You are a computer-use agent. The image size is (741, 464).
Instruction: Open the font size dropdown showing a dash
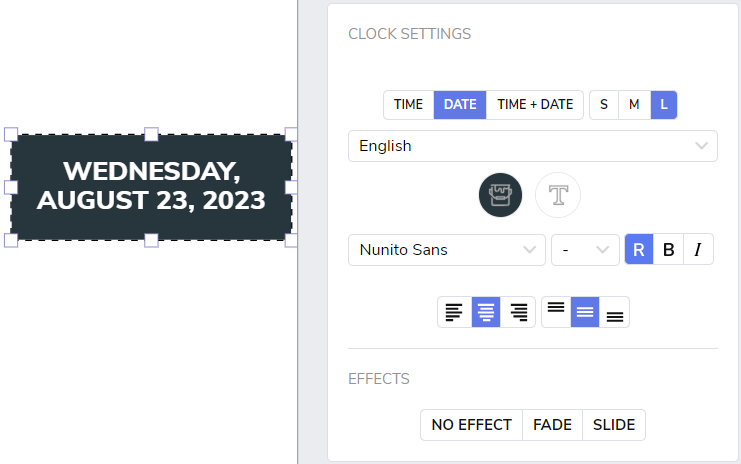point(585,249)
